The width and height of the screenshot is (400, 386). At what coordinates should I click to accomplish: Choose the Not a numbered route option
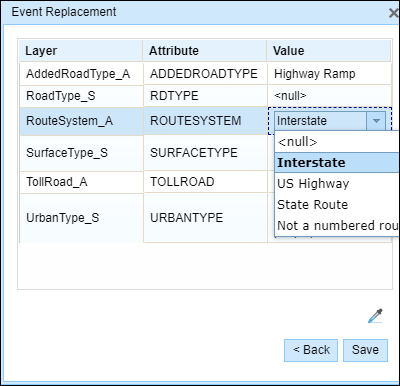coord(337,225)
